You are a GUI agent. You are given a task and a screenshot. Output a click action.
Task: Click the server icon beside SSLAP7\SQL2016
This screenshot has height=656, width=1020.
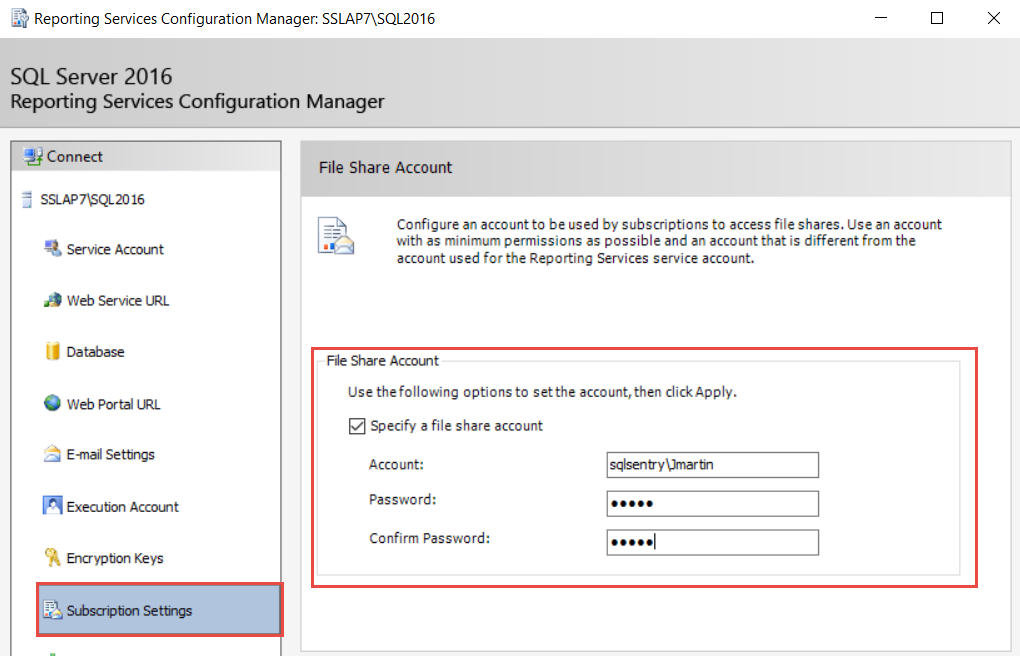point(27,199)
